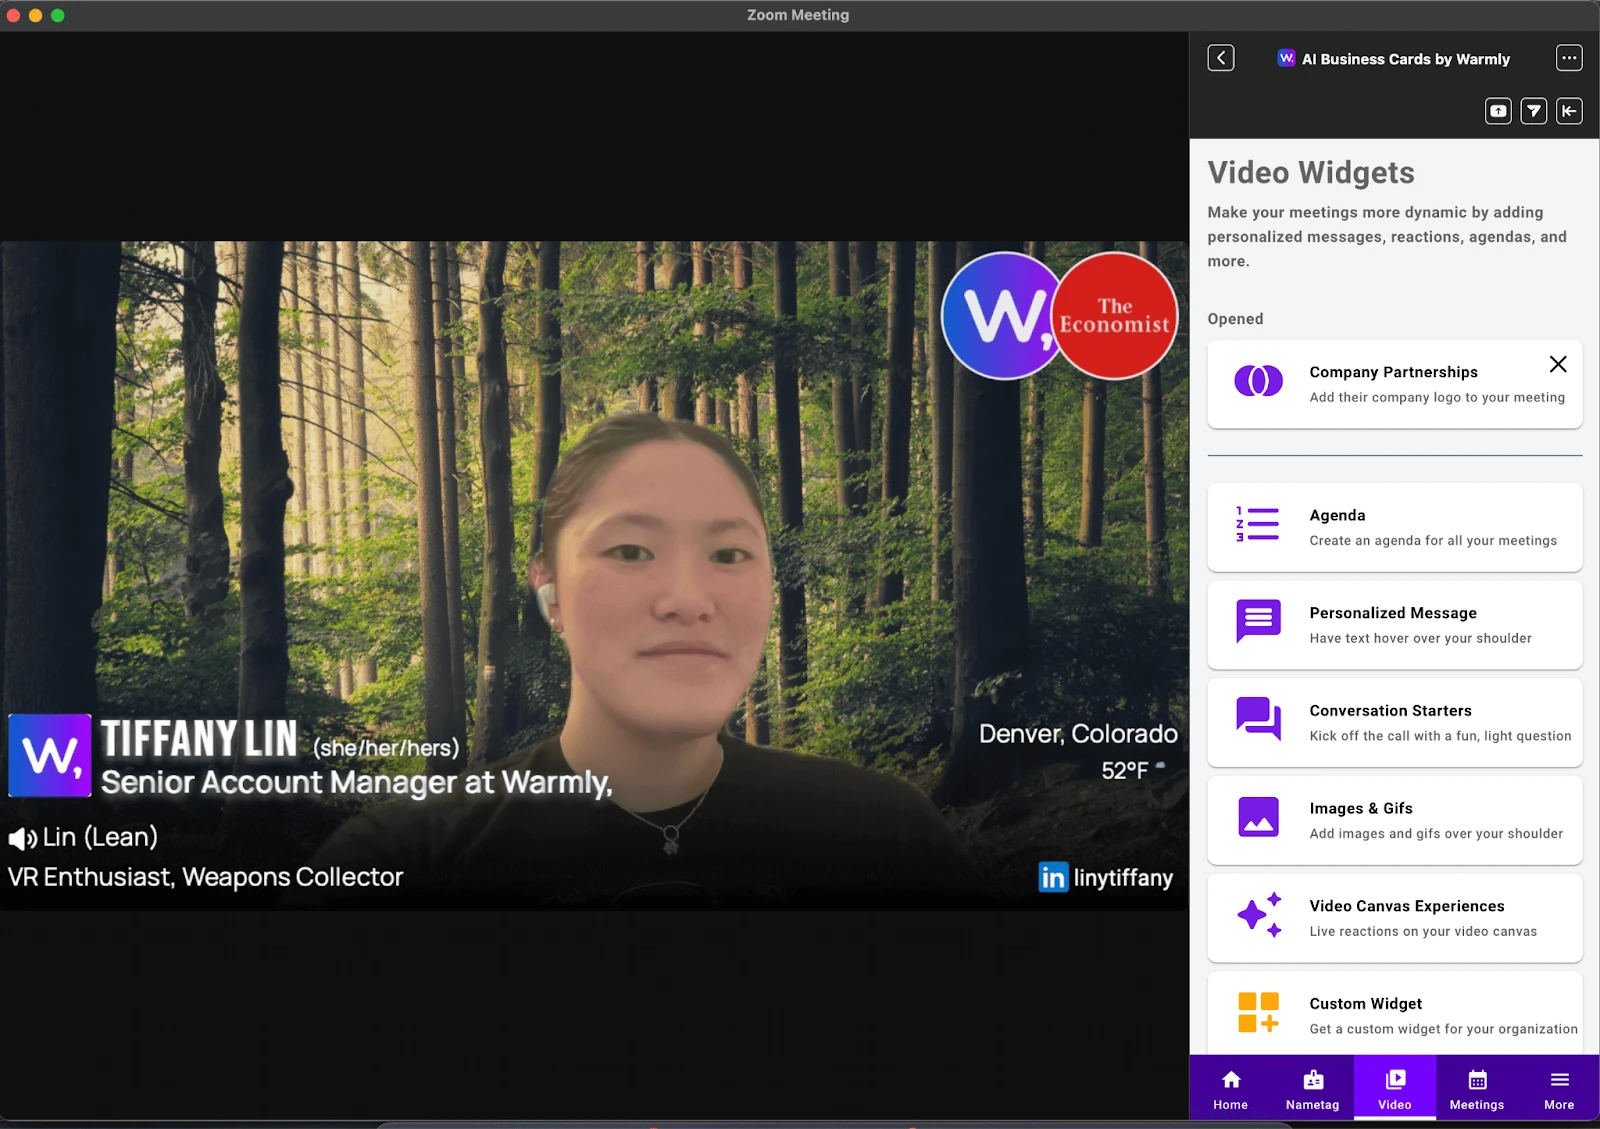Click the Denver, Colorado location text
Viewport: 1600px width, 1129px height.
point(1078,734)
